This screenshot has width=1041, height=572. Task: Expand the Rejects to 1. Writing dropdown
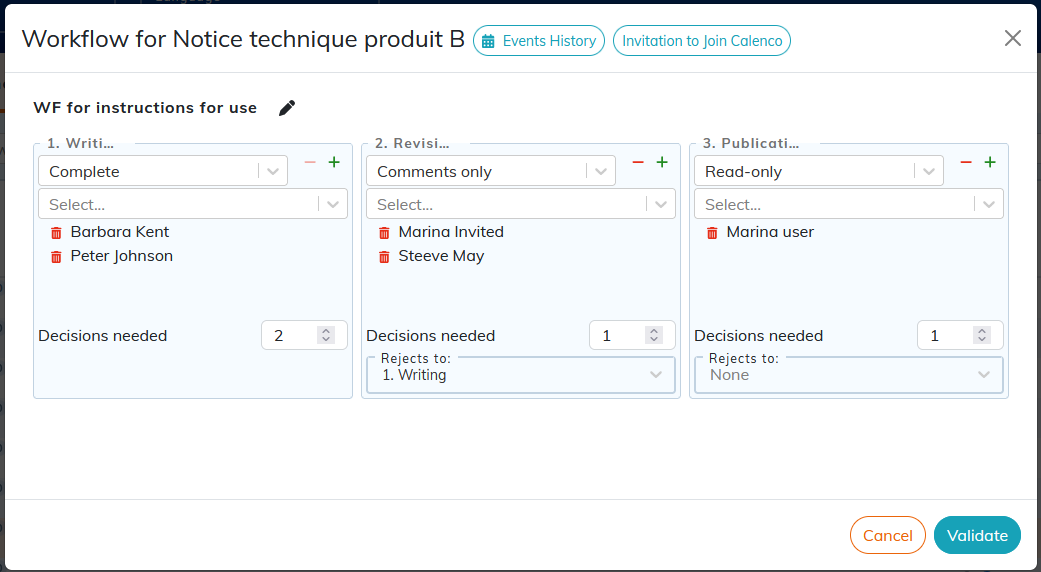point(521,375)
